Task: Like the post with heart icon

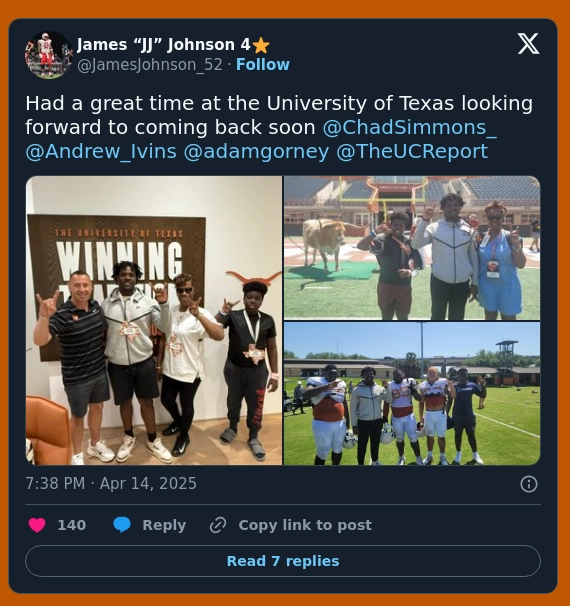Action: [37, 525]
